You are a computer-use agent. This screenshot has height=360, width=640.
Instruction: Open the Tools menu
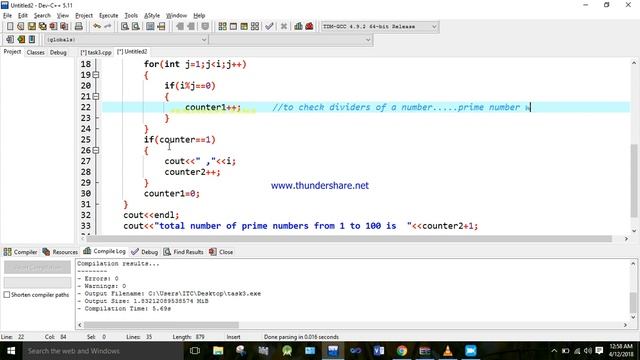point(131,16)
